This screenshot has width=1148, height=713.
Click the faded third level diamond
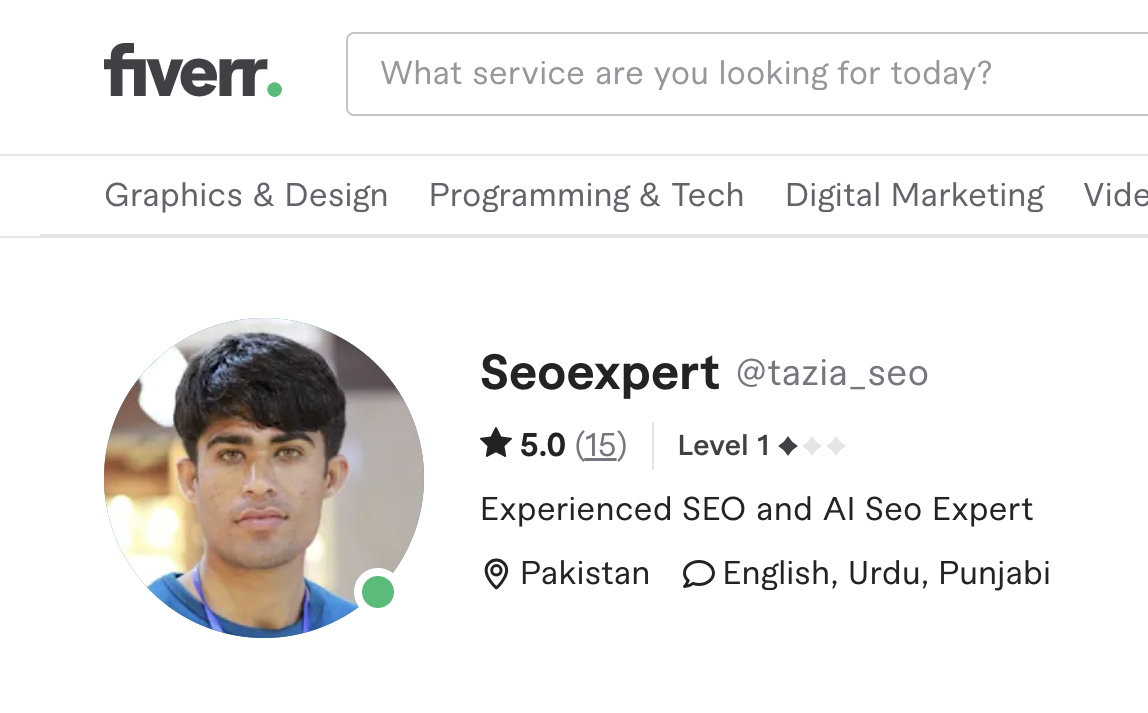click(x=836, y=445)
